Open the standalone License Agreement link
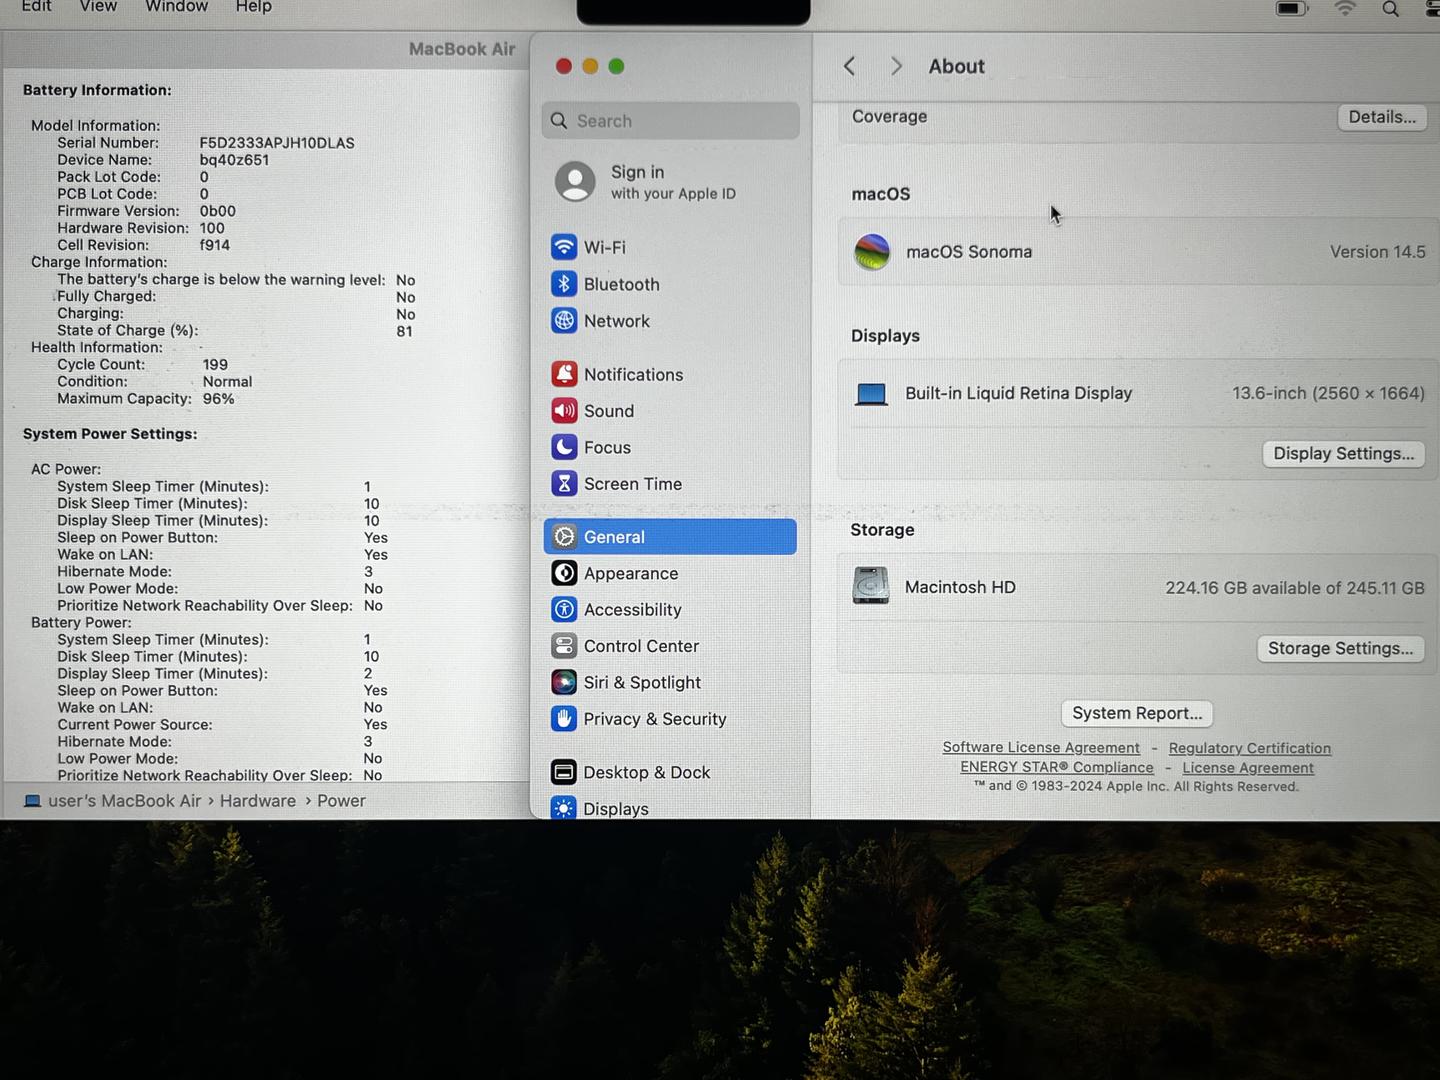Screen dimensions: 1440x1080 pos(1248,768)
